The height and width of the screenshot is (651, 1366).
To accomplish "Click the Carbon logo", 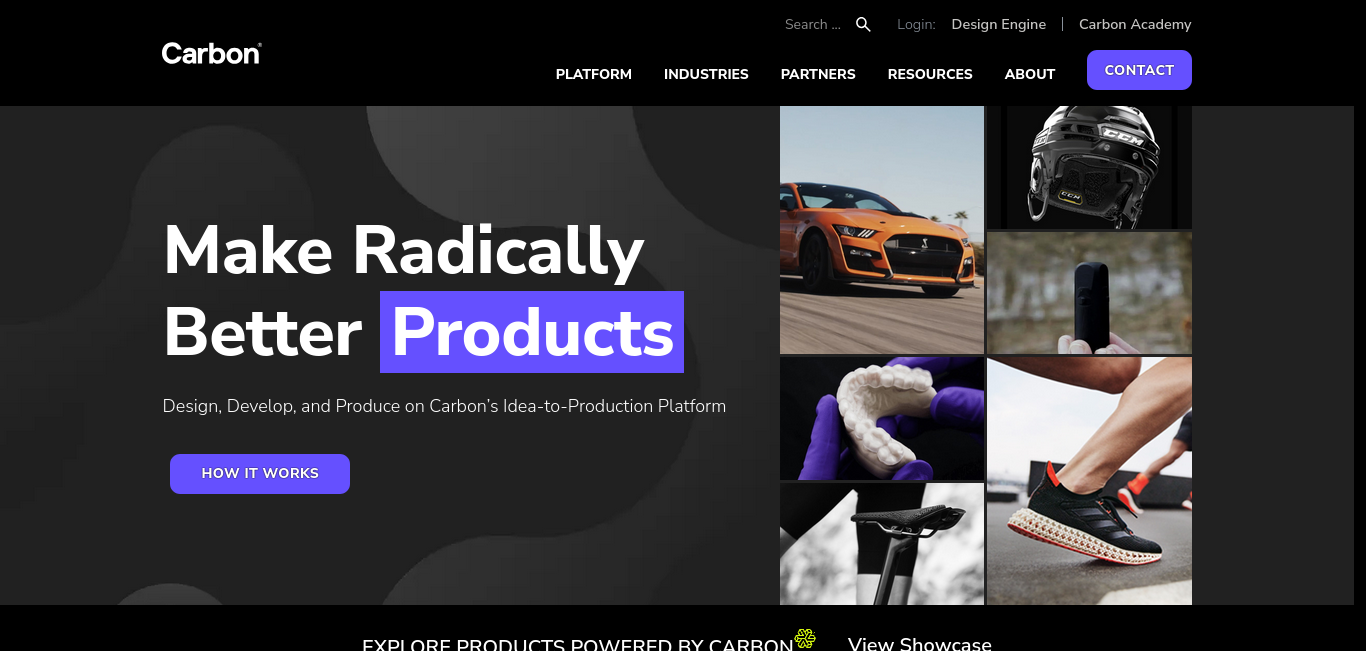I will tap(212, 53).
